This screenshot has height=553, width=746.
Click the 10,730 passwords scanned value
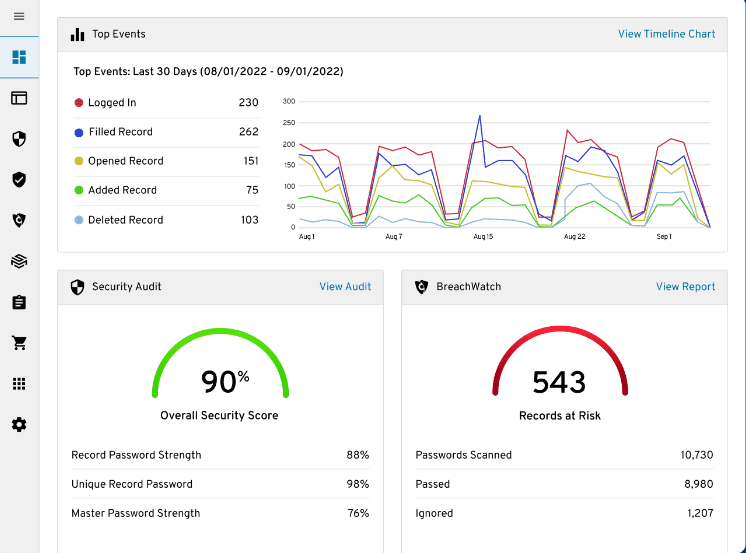tap(697, 455)
